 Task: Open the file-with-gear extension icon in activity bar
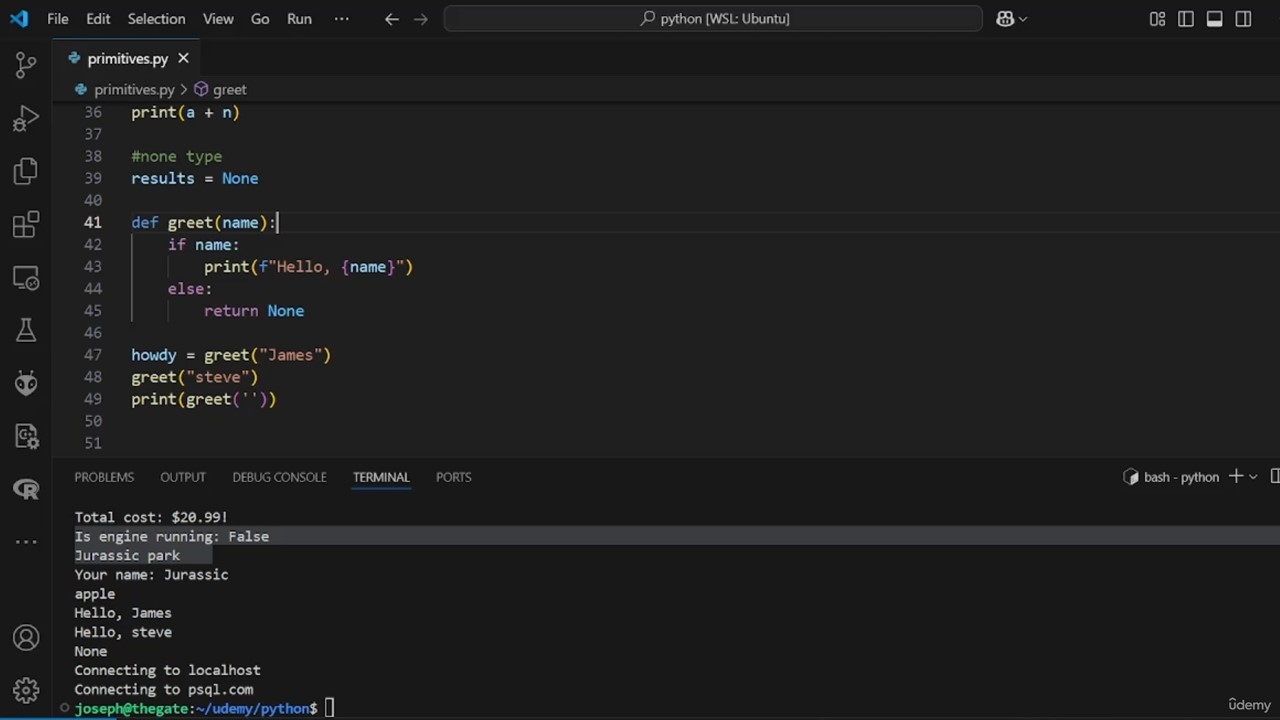[x=26, y=436]
